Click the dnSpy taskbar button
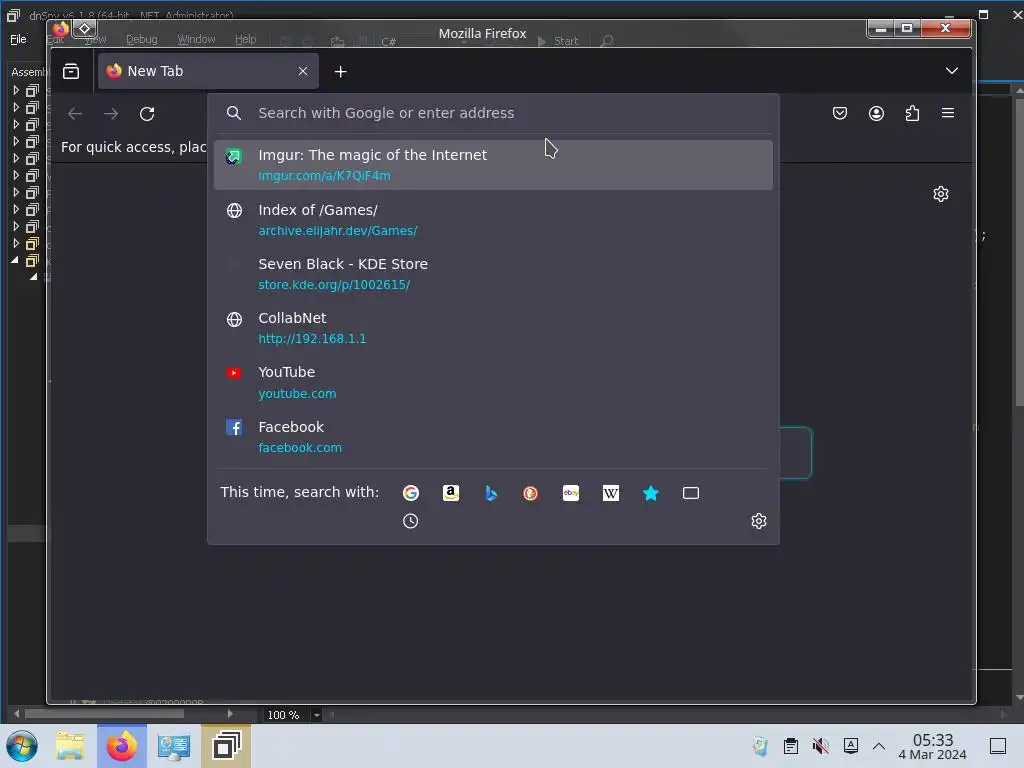This screenshot has width=1024, height=768. point(226,746)
